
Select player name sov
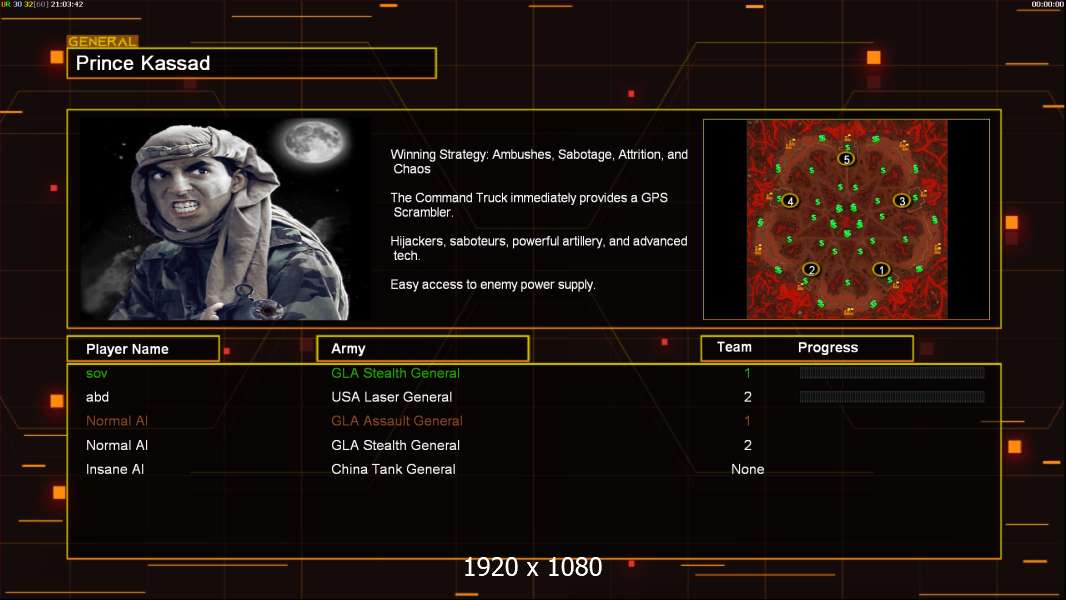point(97,373)
